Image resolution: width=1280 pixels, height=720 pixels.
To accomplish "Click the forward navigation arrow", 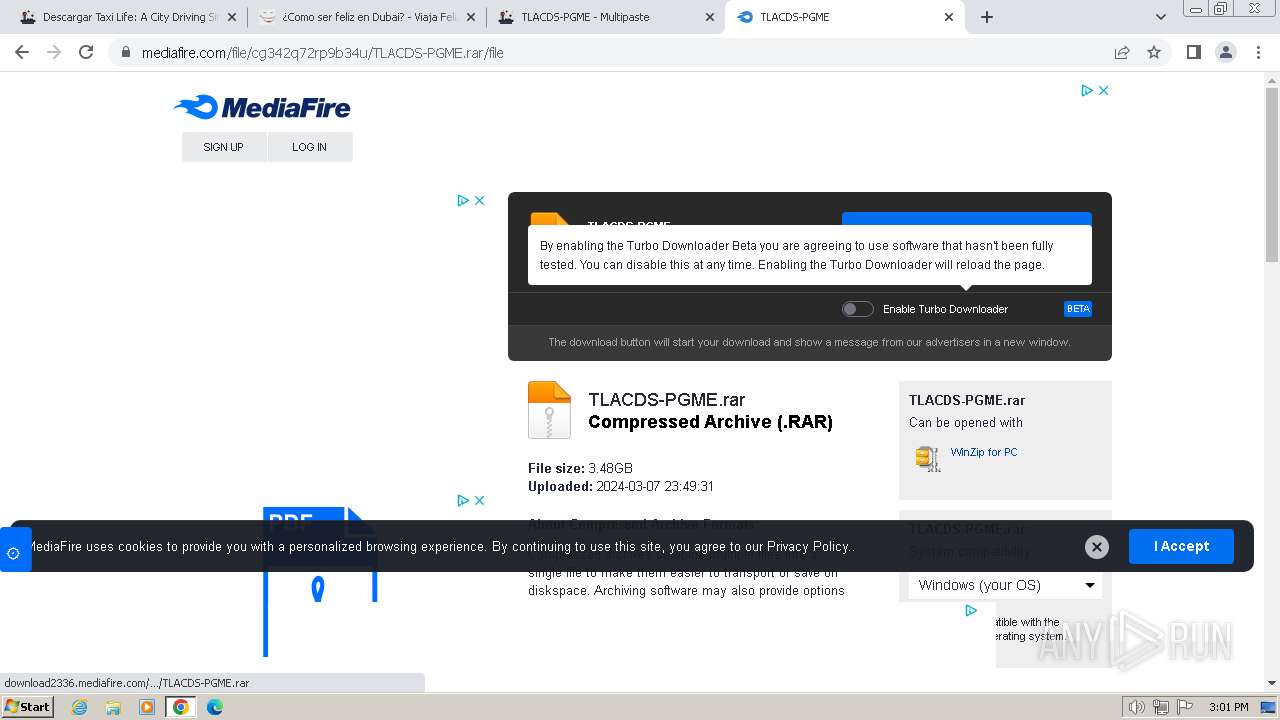I will (x=54, y=52).
